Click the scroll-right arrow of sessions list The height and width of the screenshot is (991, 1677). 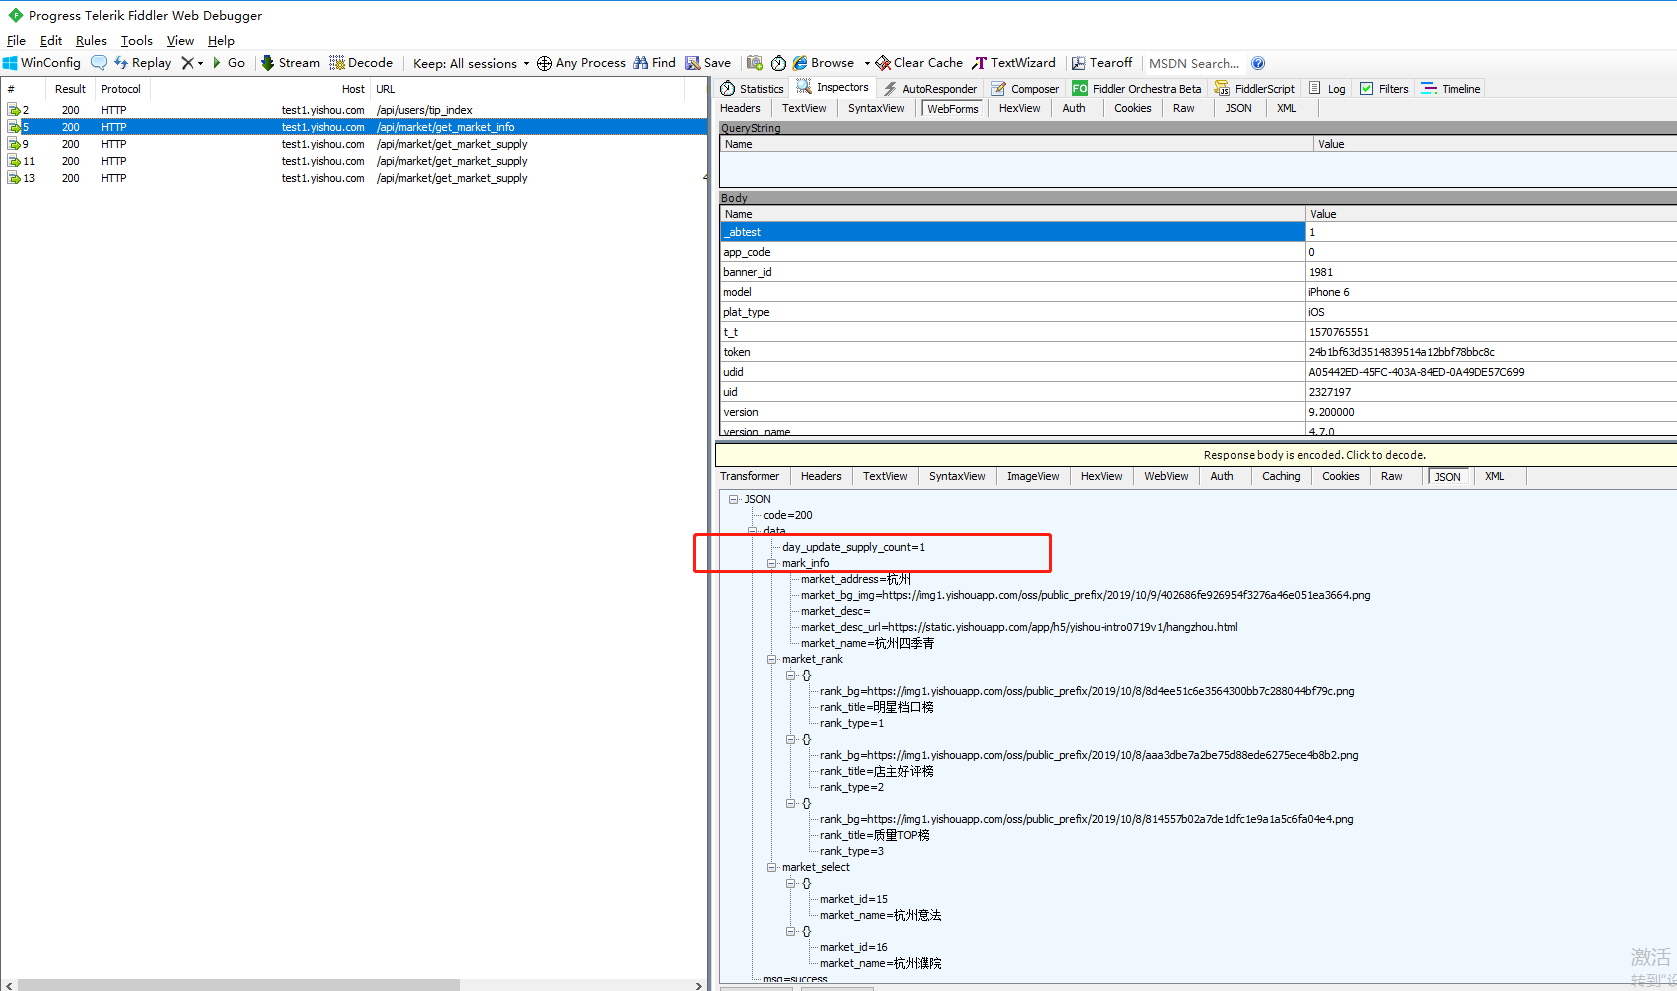(698, 985)
